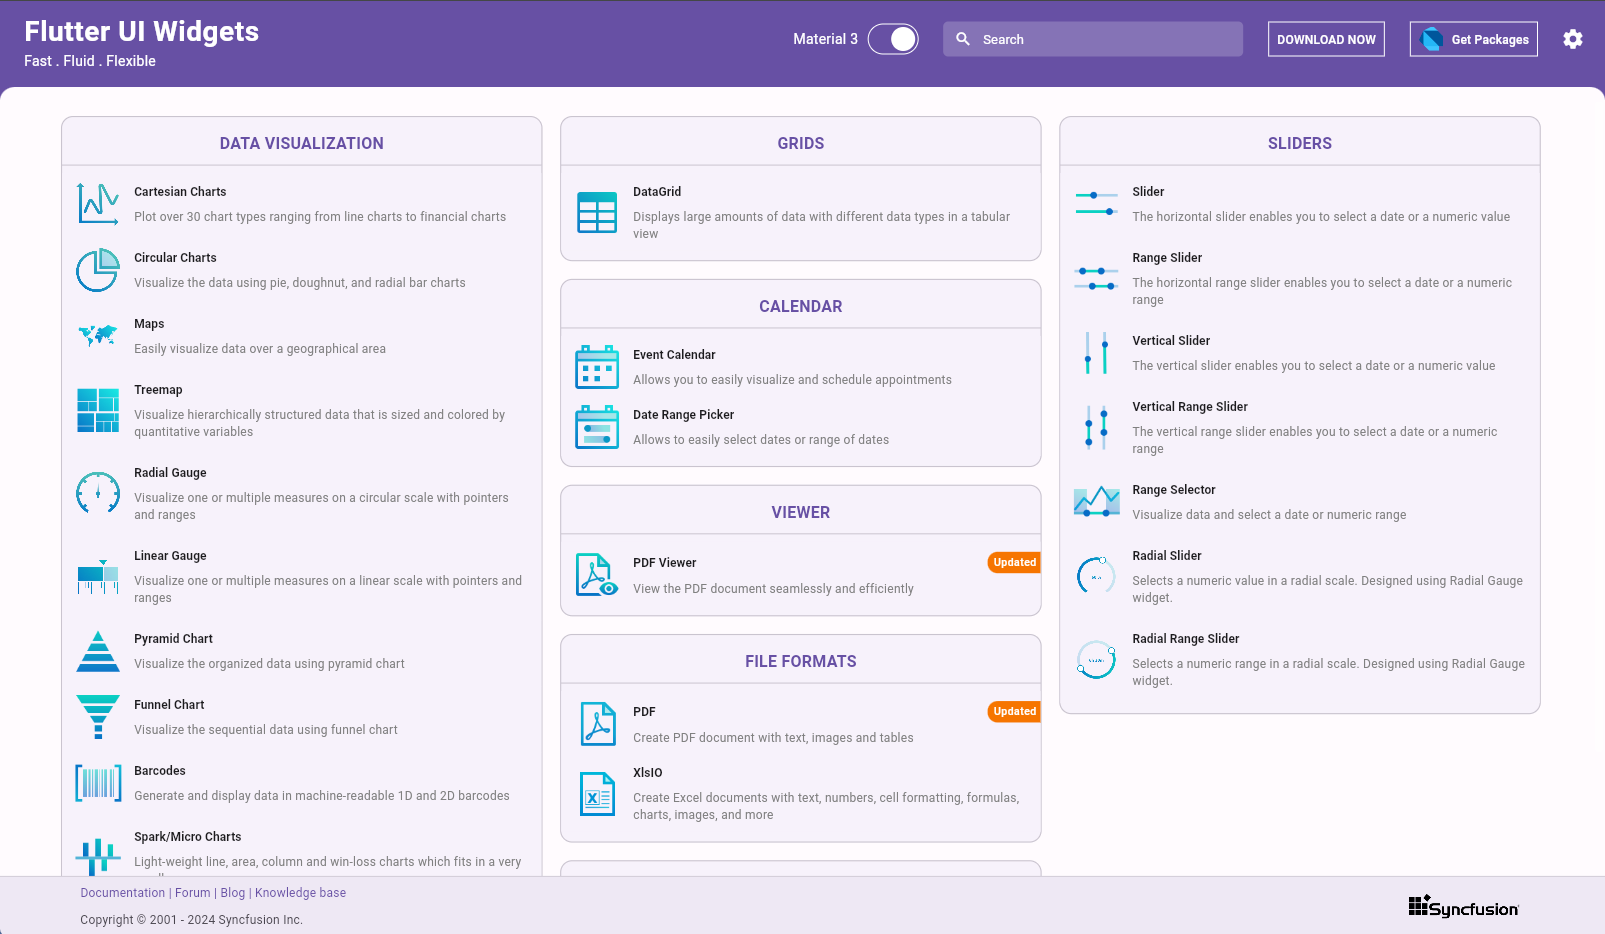Toggle the Material 3 switch
The image size is (1605, 934).
pyautogui.click(x=893, y=39)
